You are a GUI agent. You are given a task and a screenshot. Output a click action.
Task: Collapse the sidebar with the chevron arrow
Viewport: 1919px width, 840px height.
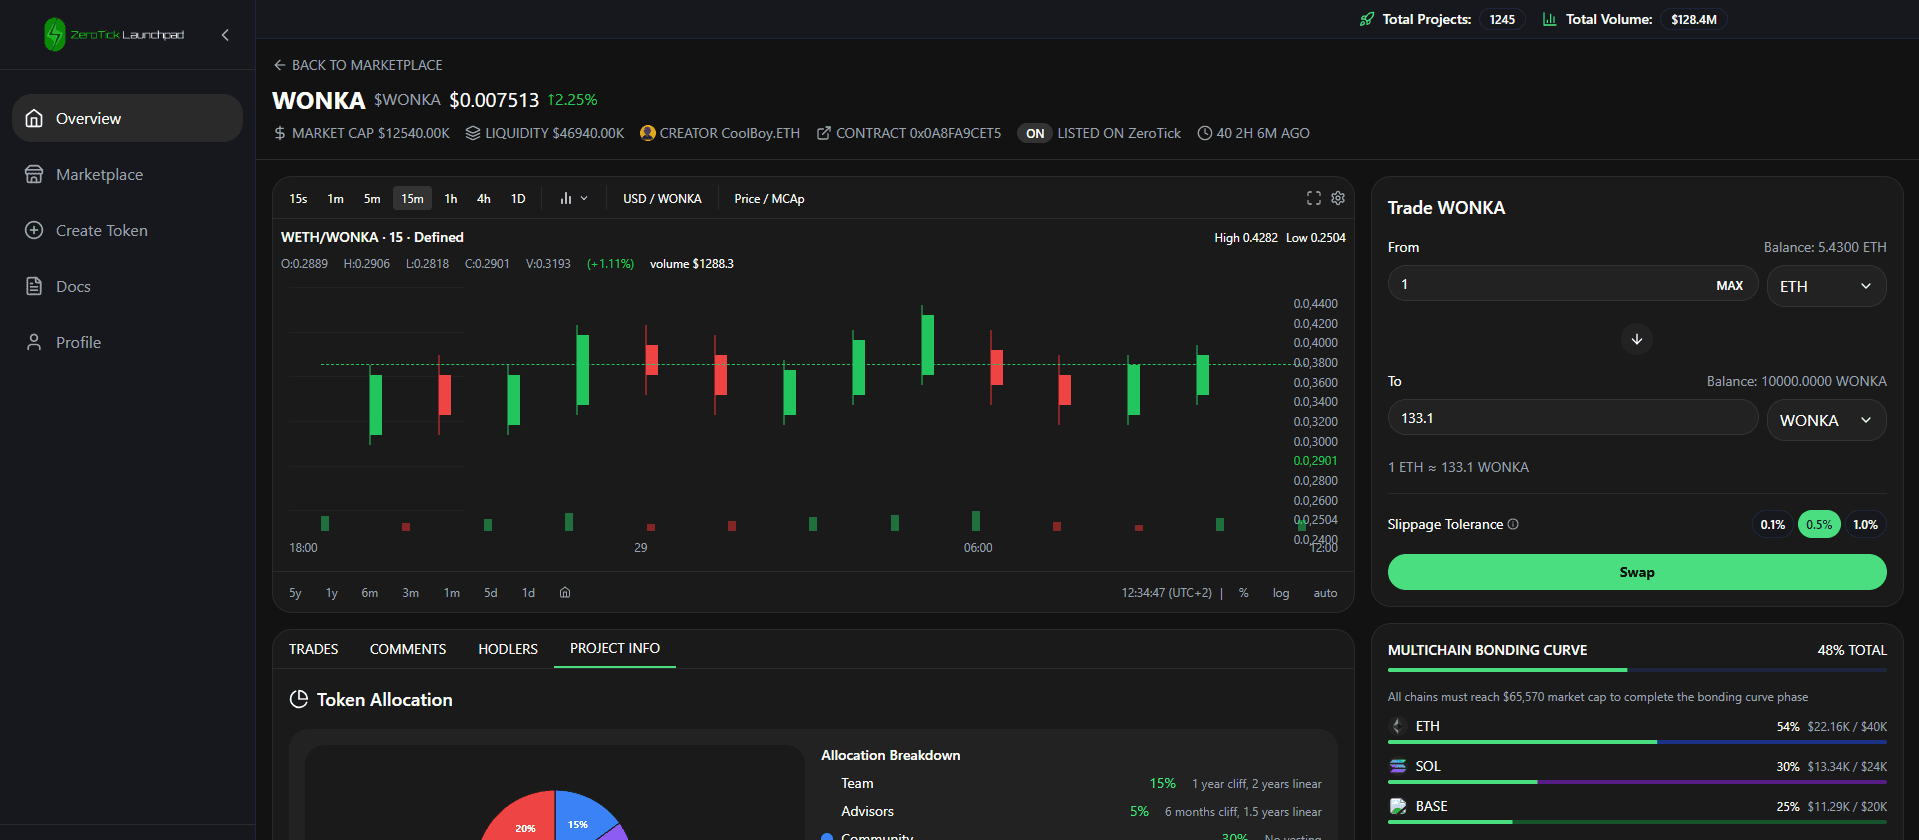[225, 35]
